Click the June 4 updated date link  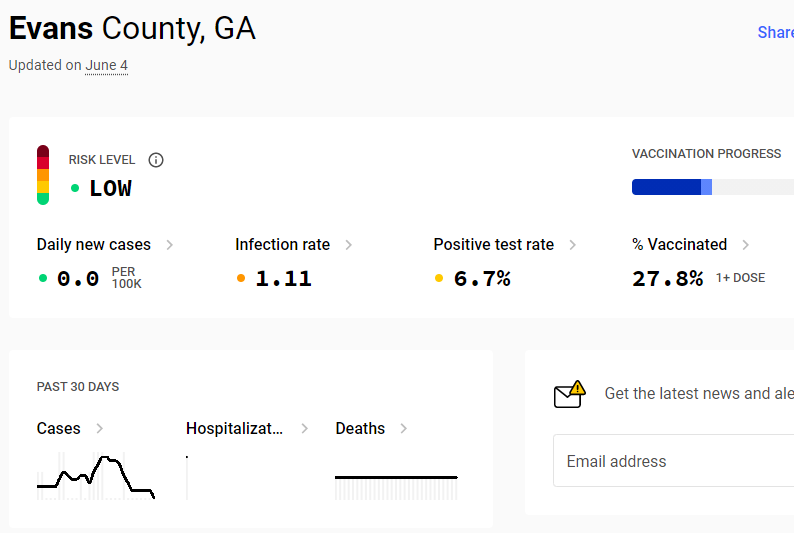coord(106,66)
